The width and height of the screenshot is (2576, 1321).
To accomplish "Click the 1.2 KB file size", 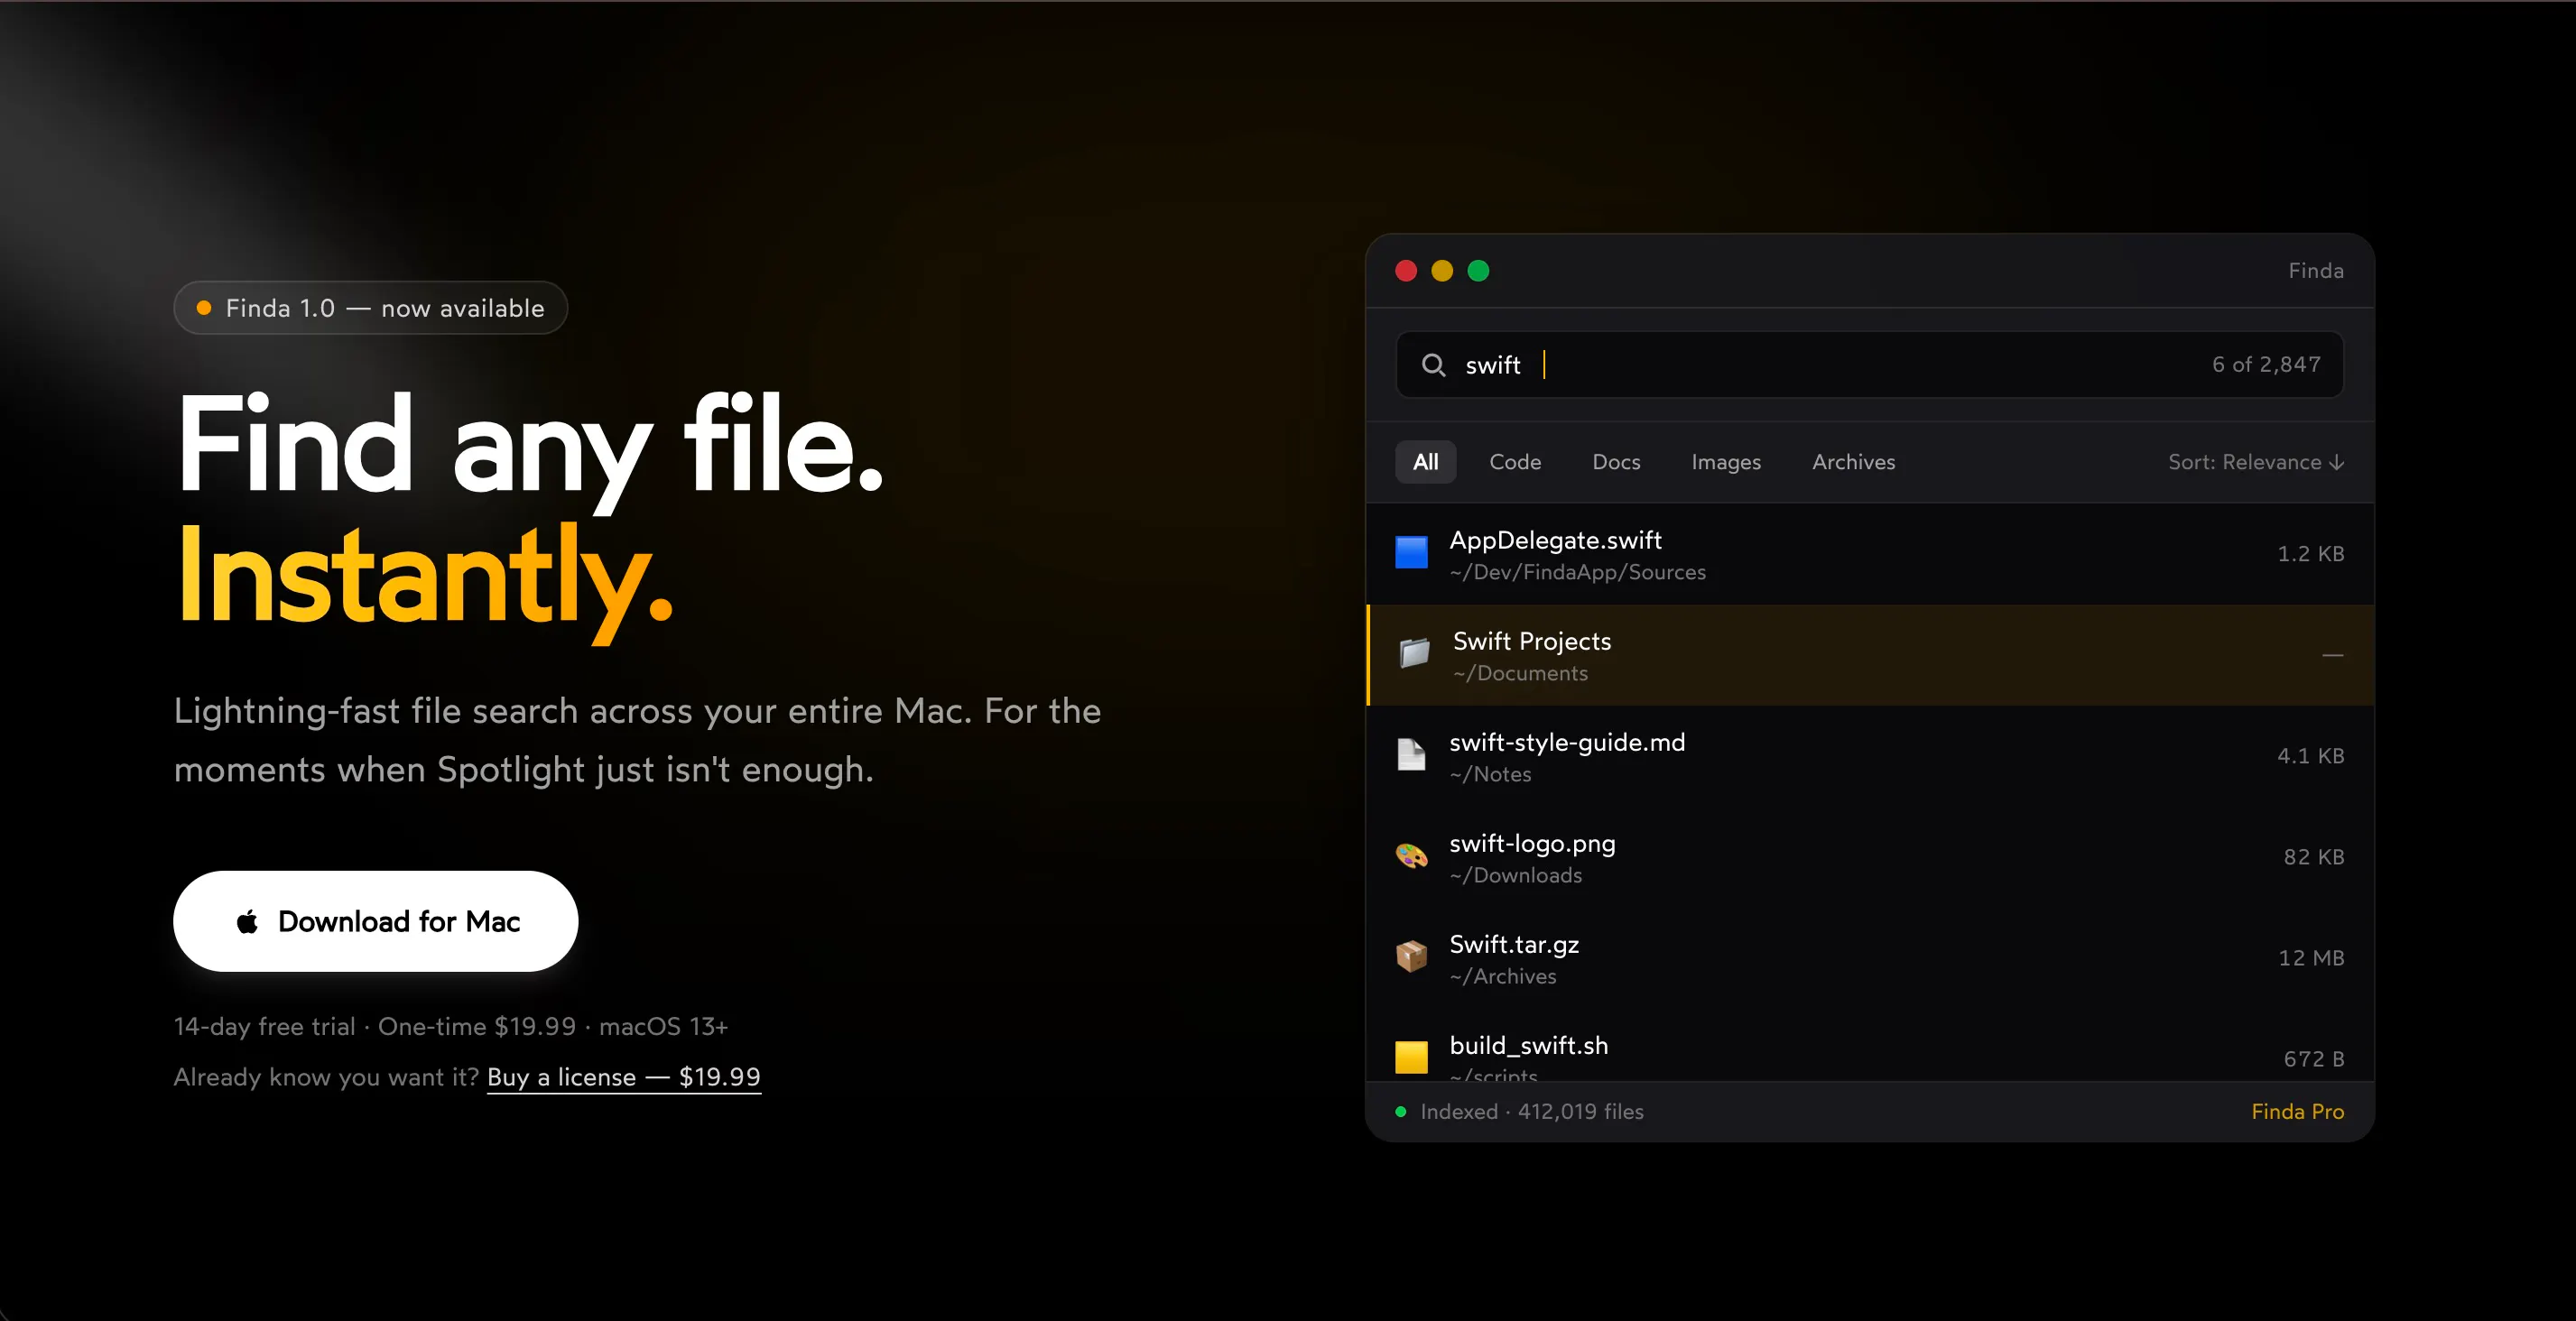I will [x=2310, y=554].
